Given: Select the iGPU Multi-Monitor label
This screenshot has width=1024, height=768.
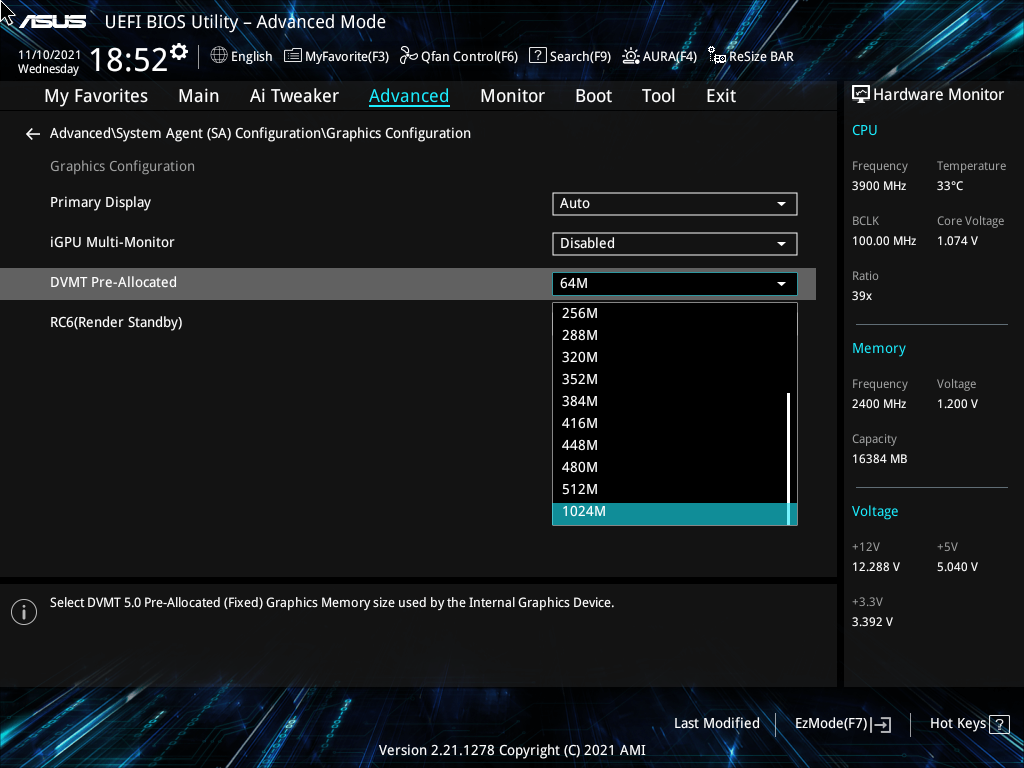Looking at the screenshot, I should point(112,242).
